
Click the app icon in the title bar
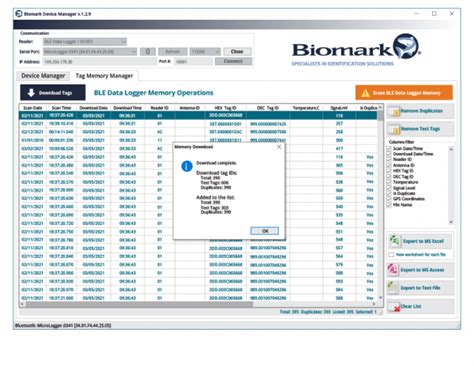coord(19,14)
